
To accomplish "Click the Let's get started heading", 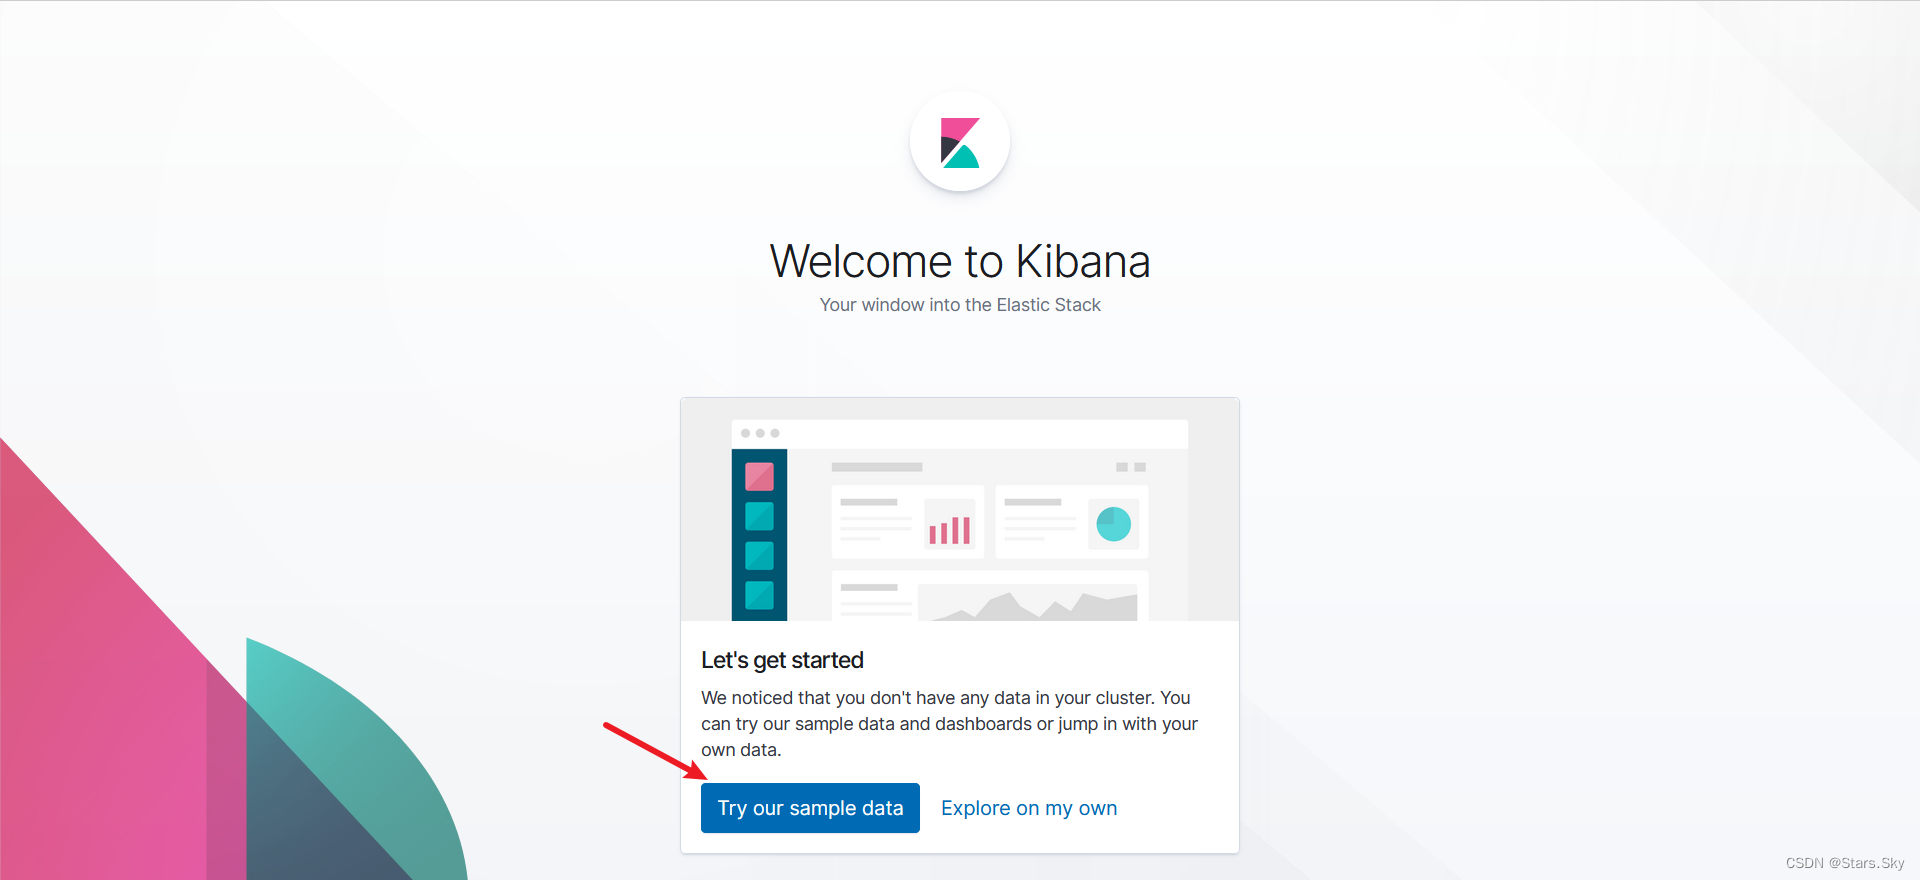I will coord(782,660).
